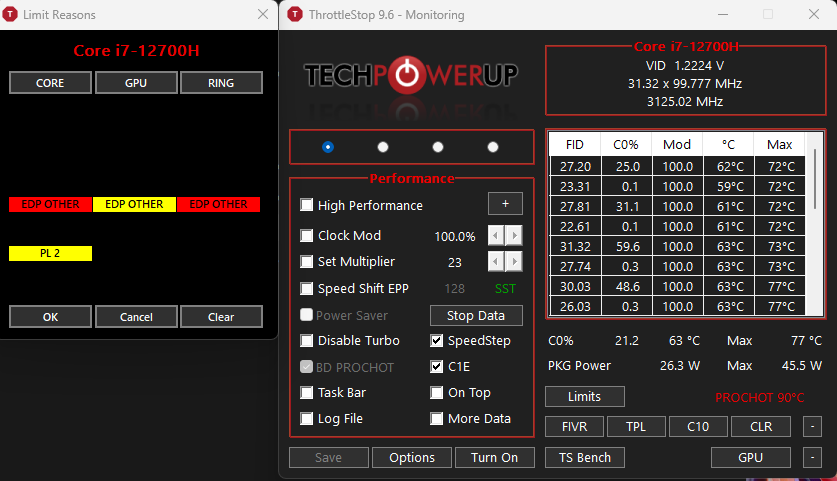Click the yellow EDP OTHER indicator under GPU
This screenshot has height=481, width=837.
coord(134,204)
